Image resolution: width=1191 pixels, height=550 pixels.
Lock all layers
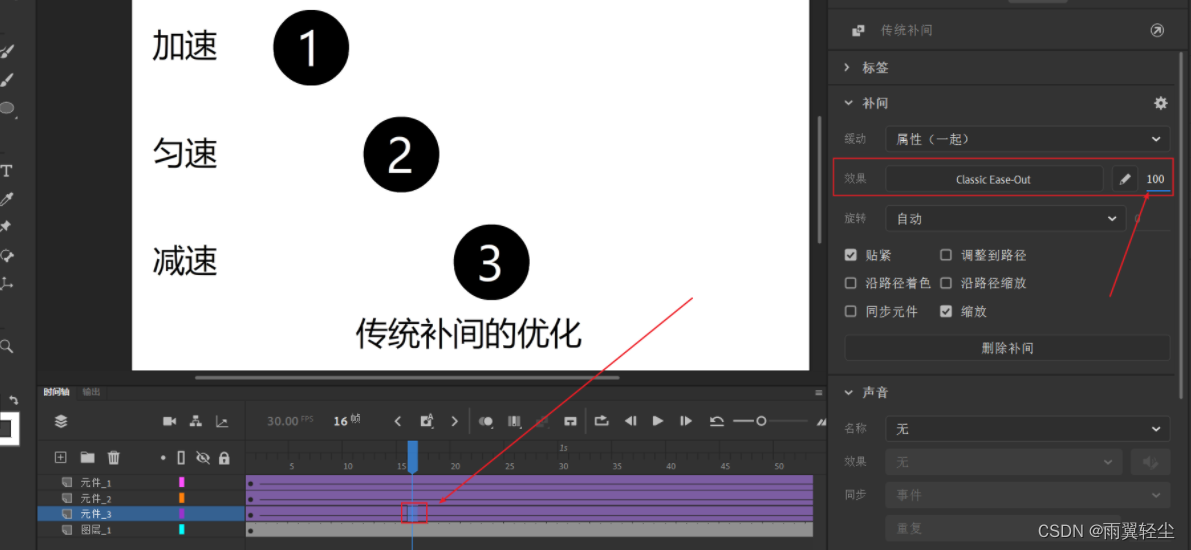(x=224, y=458)
